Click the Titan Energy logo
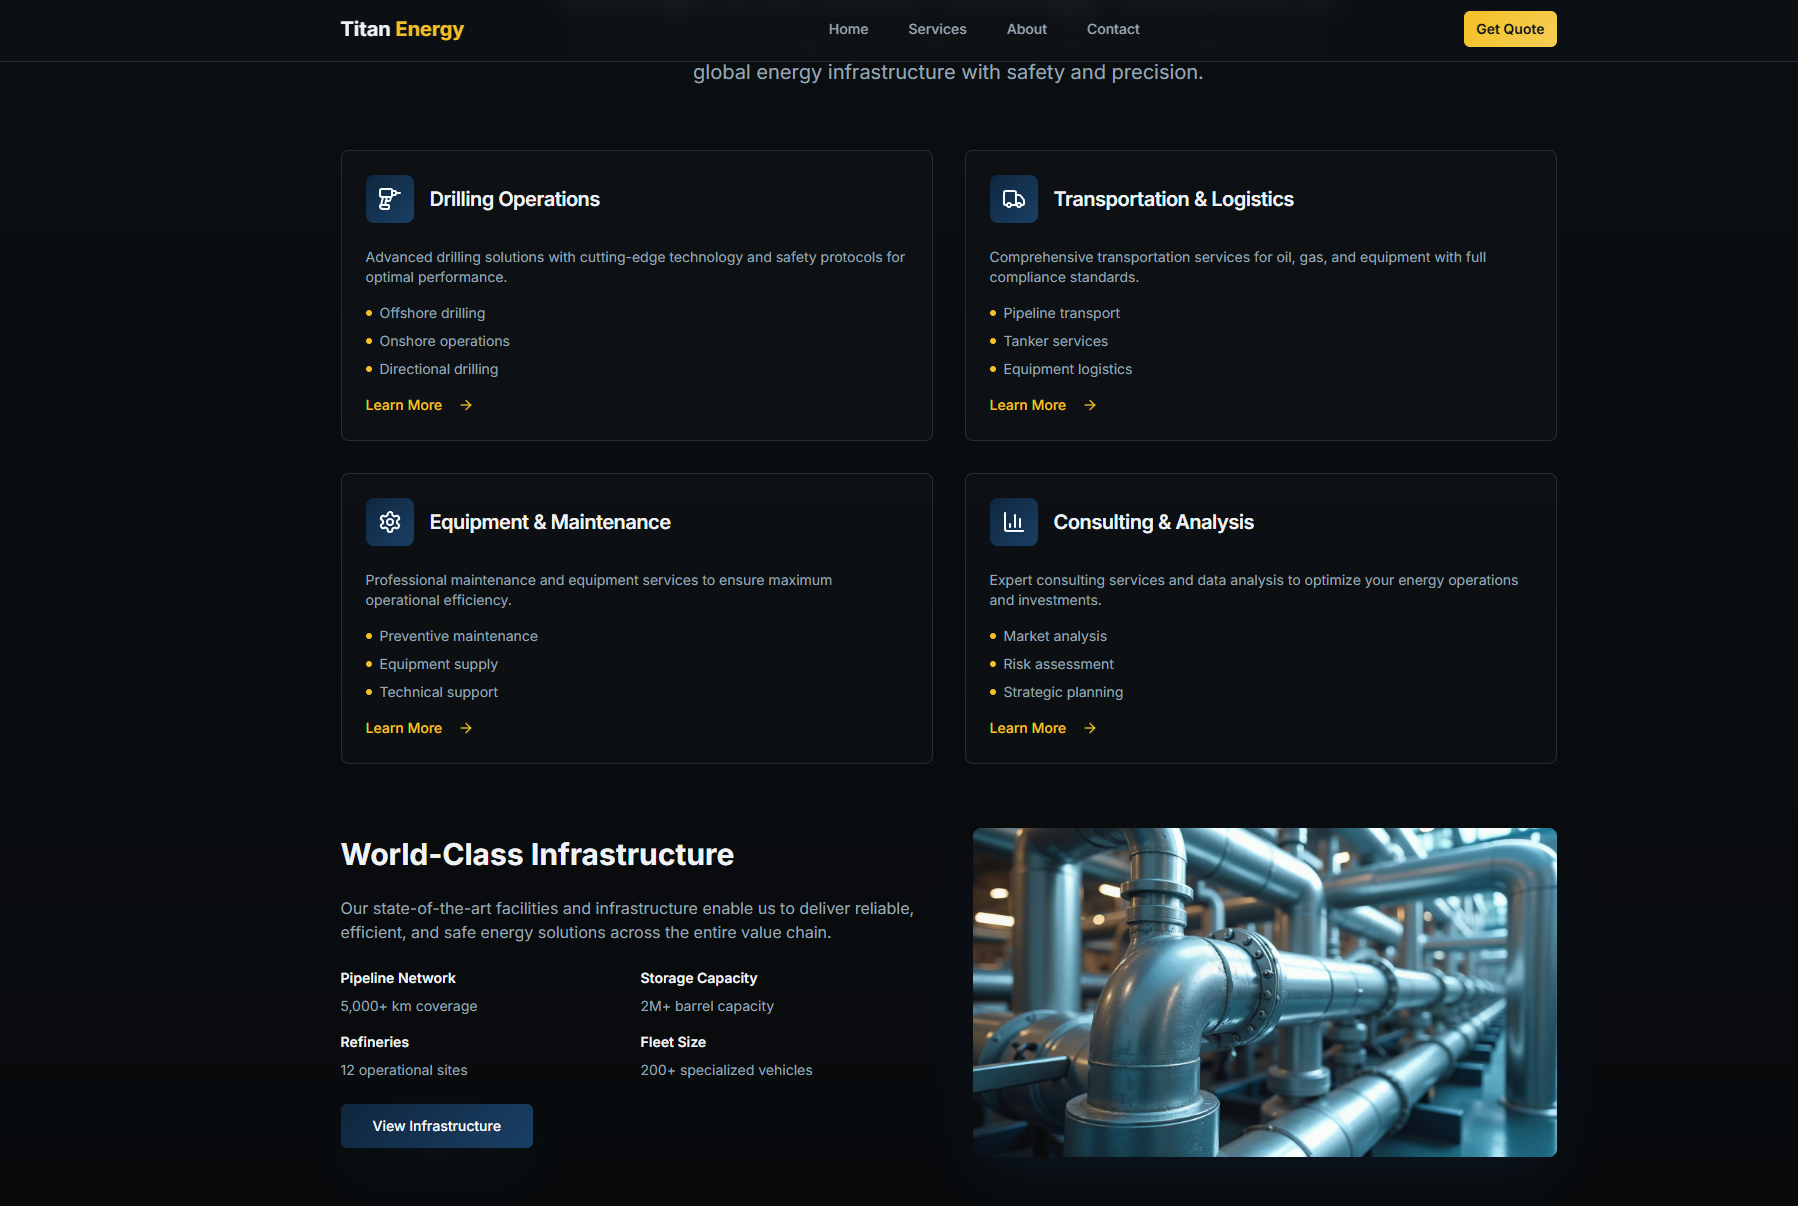The width and height of the screenshot is (1798, 1206). pyautogui.click(x=402, y=29)
